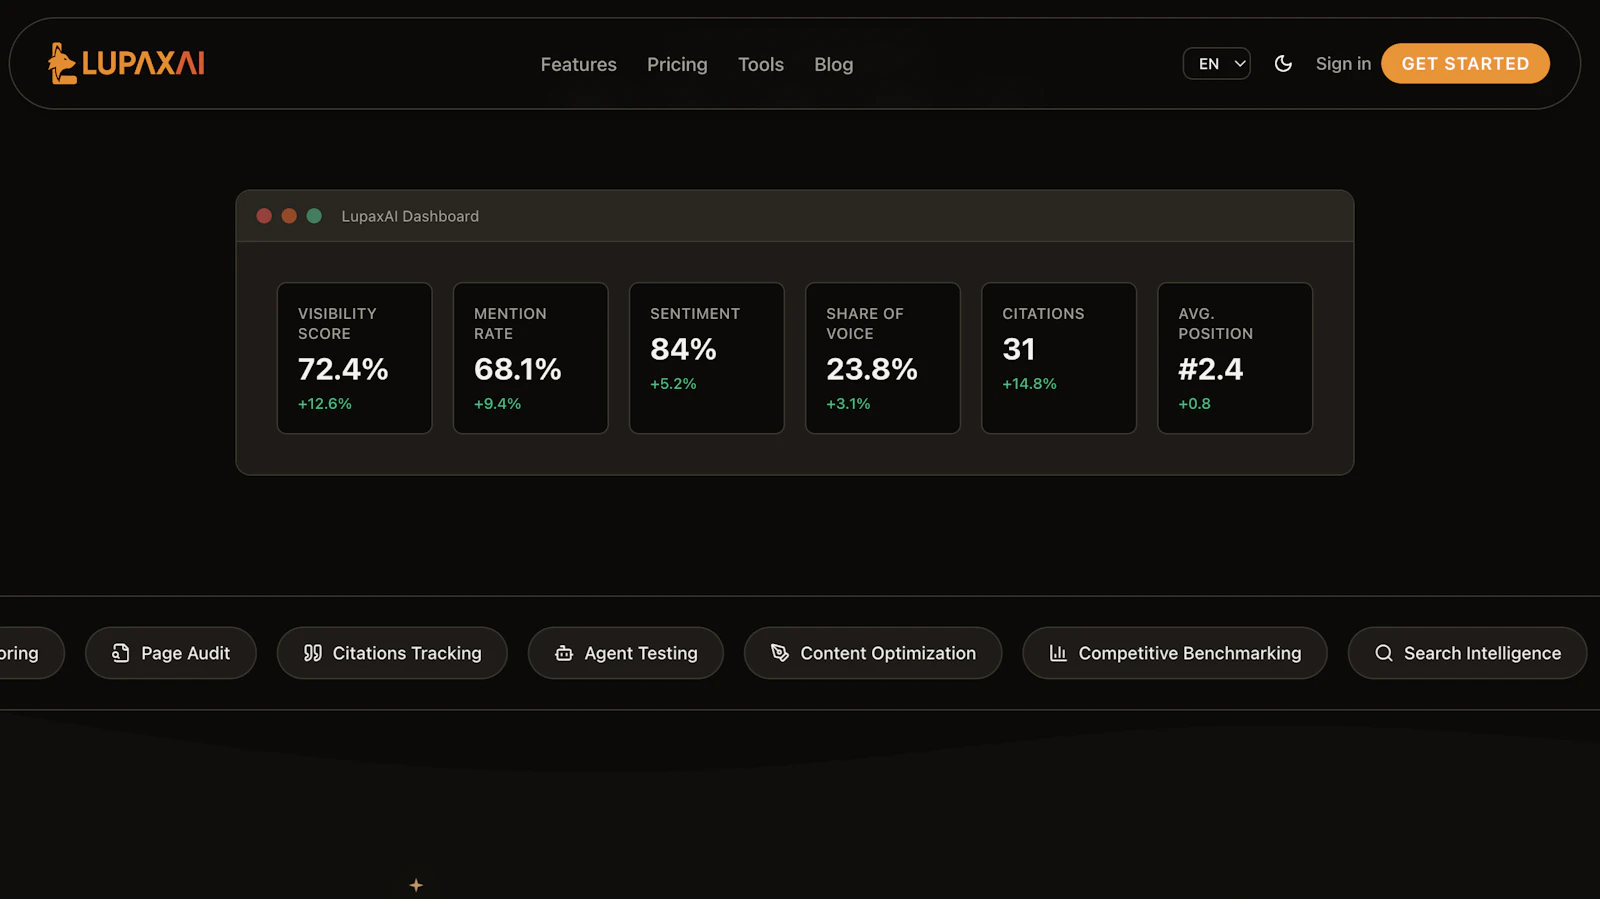Click the CITATIONS card label
This screenshot has width=1600, height=899.
click(x=1043, y=314)
